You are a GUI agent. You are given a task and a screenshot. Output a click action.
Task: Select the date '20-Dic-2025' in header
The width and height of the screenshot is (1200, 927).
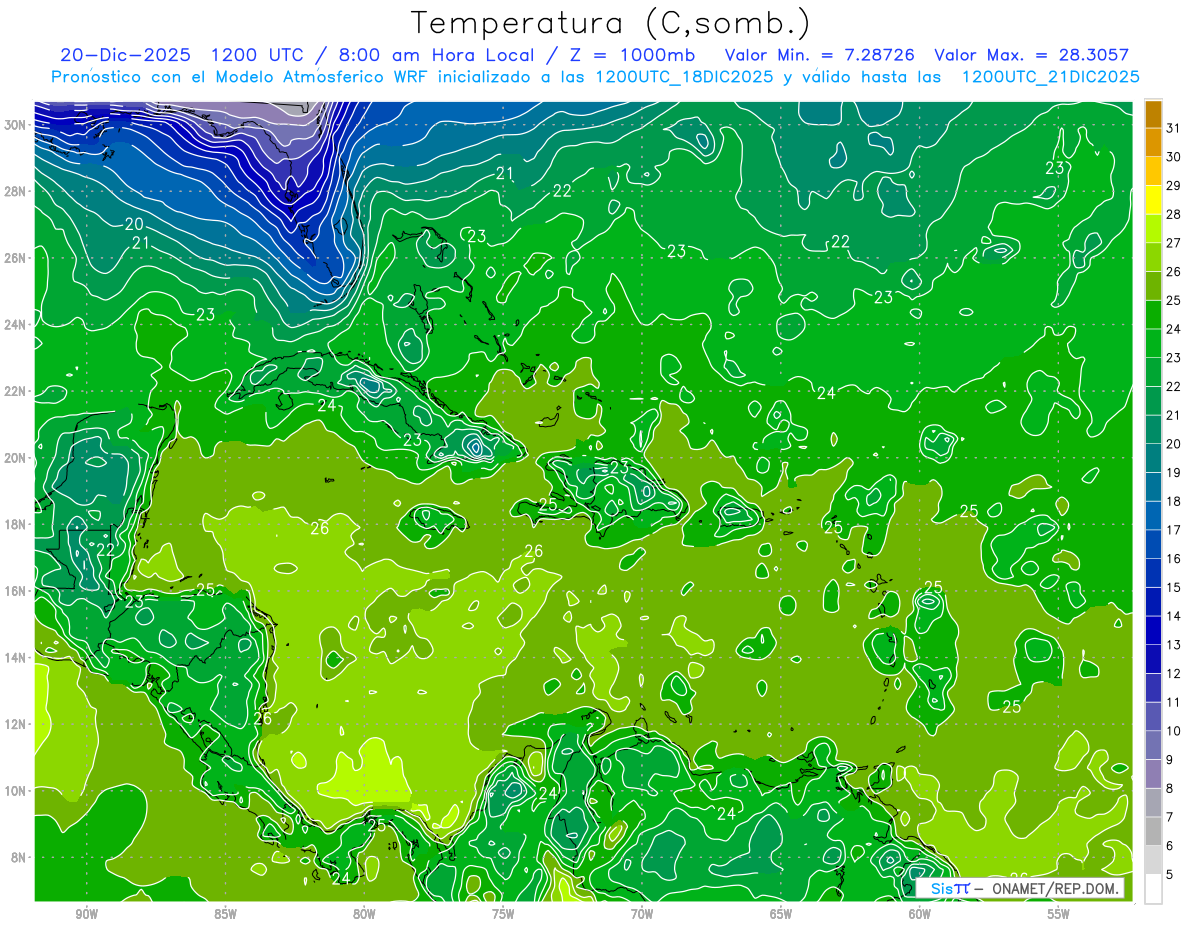[123, 54]
